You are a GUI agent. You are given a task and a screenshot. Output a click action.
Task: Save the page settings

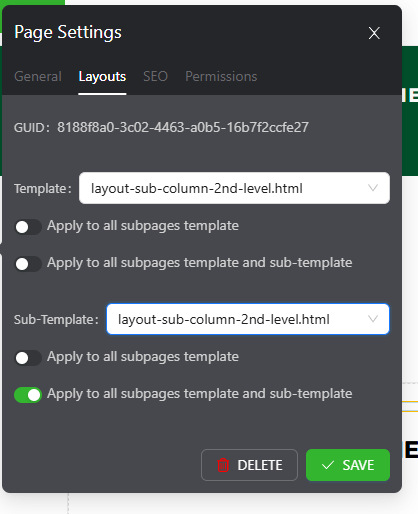pyautogui.click(x=348, y=465)
